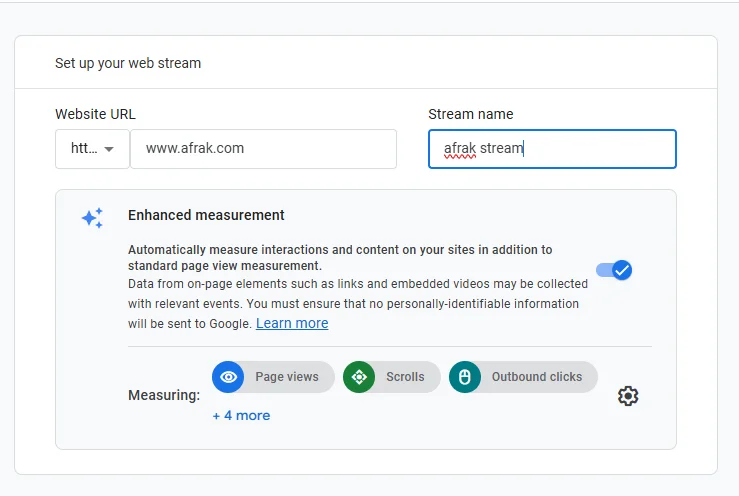Disable the Enhanced measurement toggle
This screenshot has height=496, width=739.
[614, 270]
